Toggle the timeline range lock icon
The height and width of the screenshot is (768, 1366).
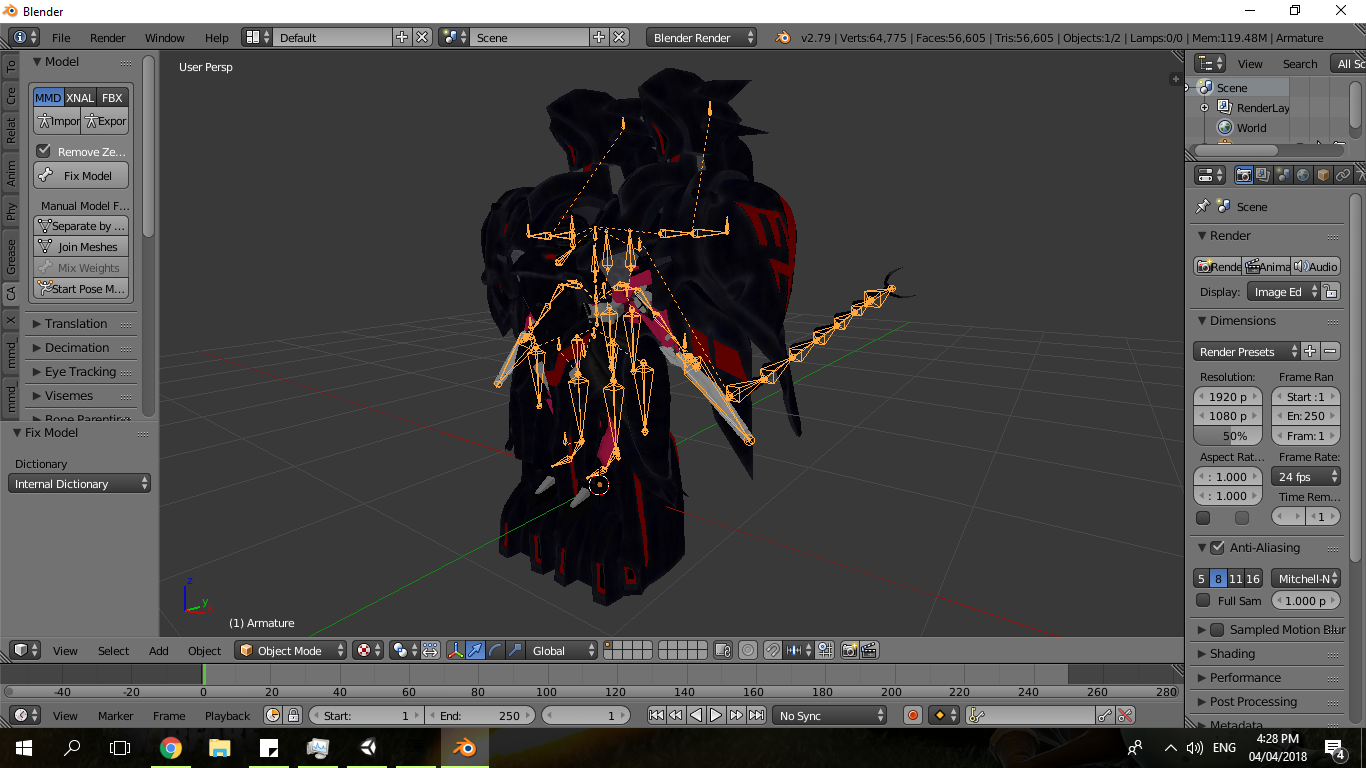293,715
